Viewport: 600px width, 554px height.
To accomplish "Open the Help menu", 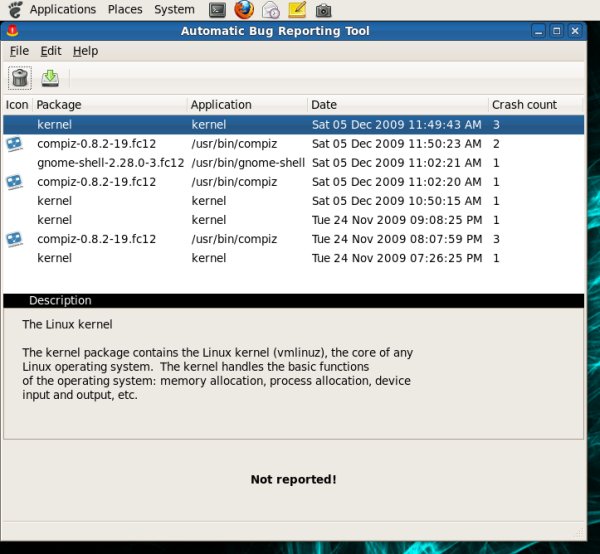I will (85, 51).
